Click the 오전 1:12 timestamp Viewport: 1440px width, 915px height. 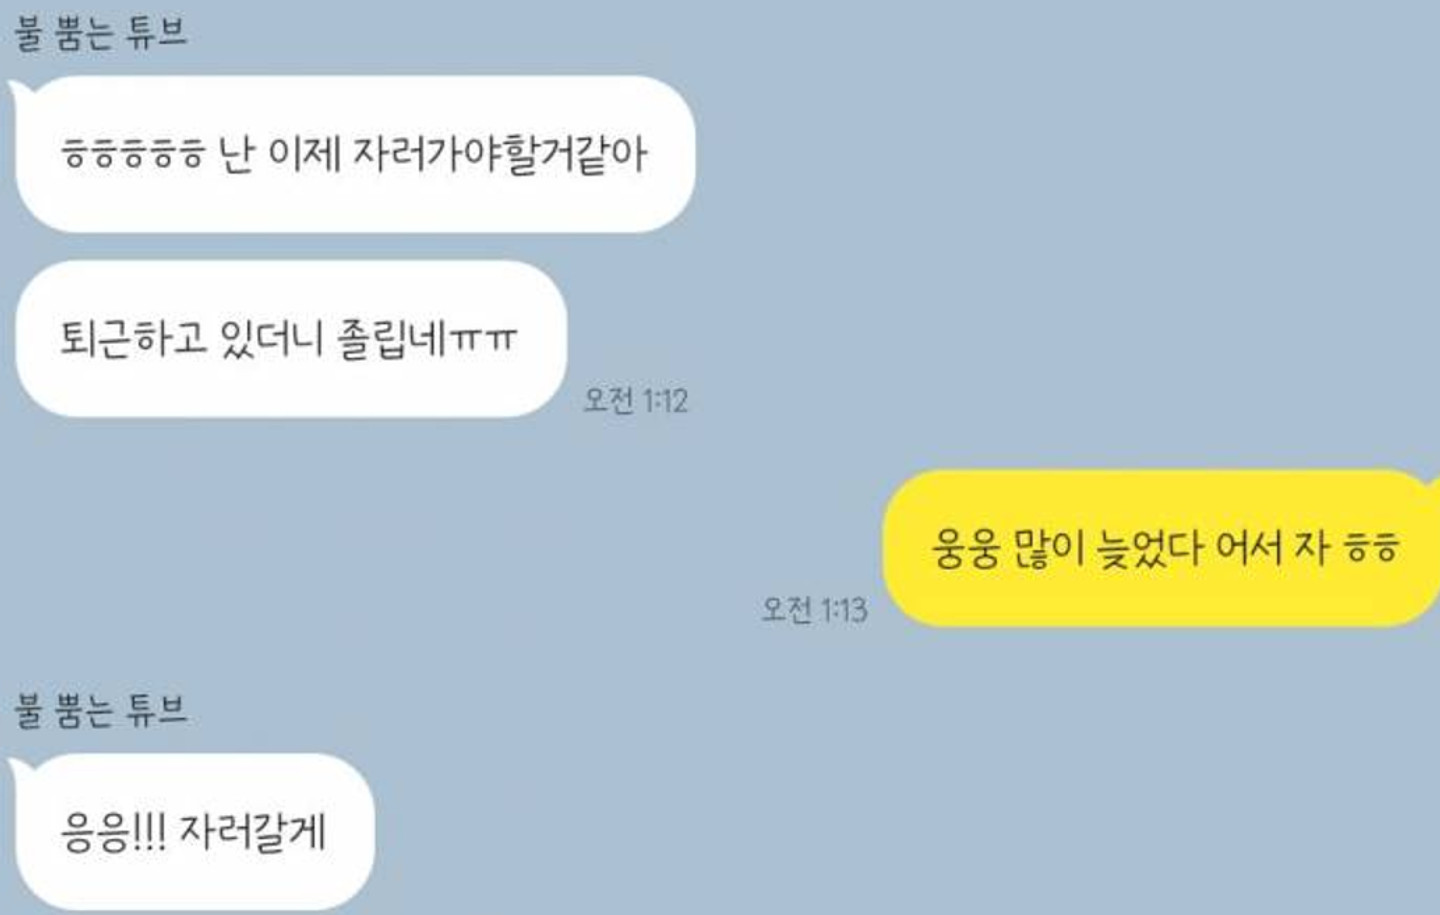[x=636, y=401]
